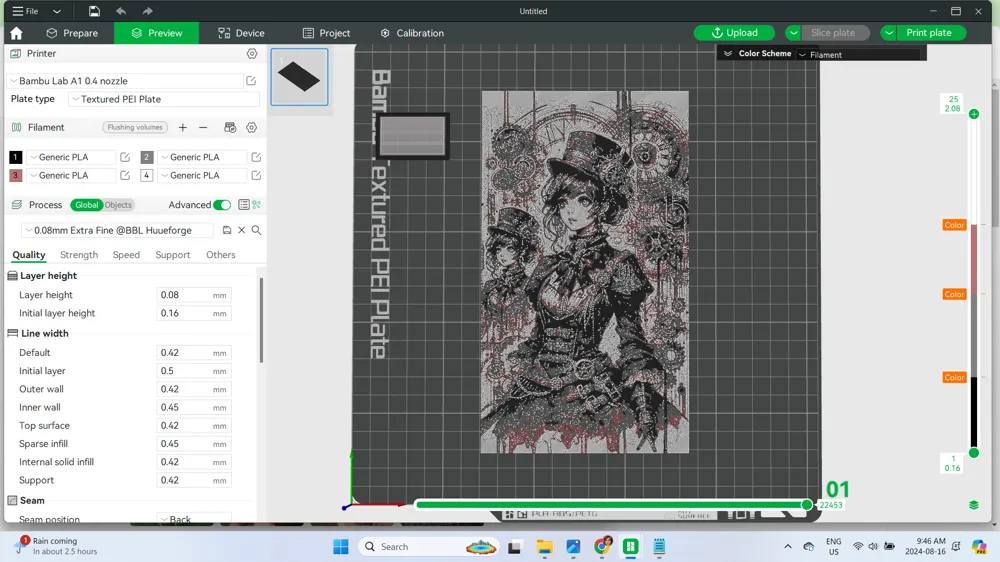The height and width of the screenshot is (562, 1000).
Task: Click the Layer height input field
Action: 194,295
